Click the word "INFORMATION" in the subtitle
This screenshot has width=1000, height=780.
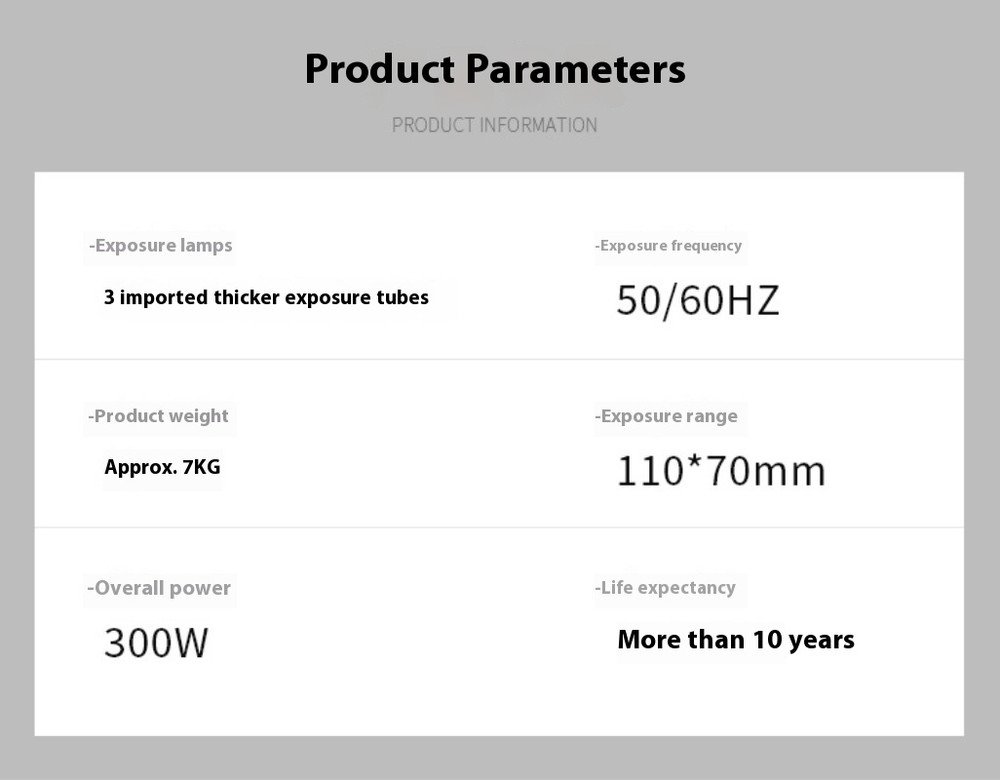[x=538, y=125]
